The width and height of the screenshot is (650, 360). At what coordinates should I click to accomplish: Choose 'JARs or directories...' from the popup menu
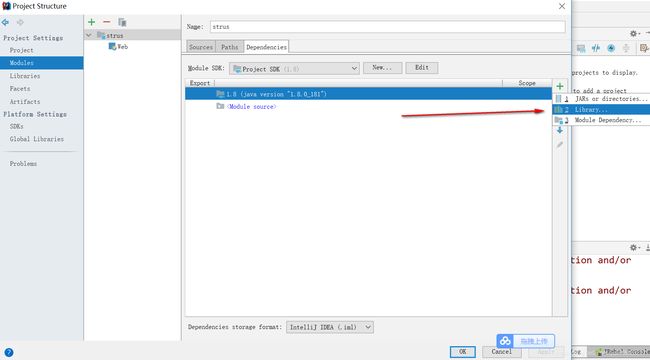601,99
